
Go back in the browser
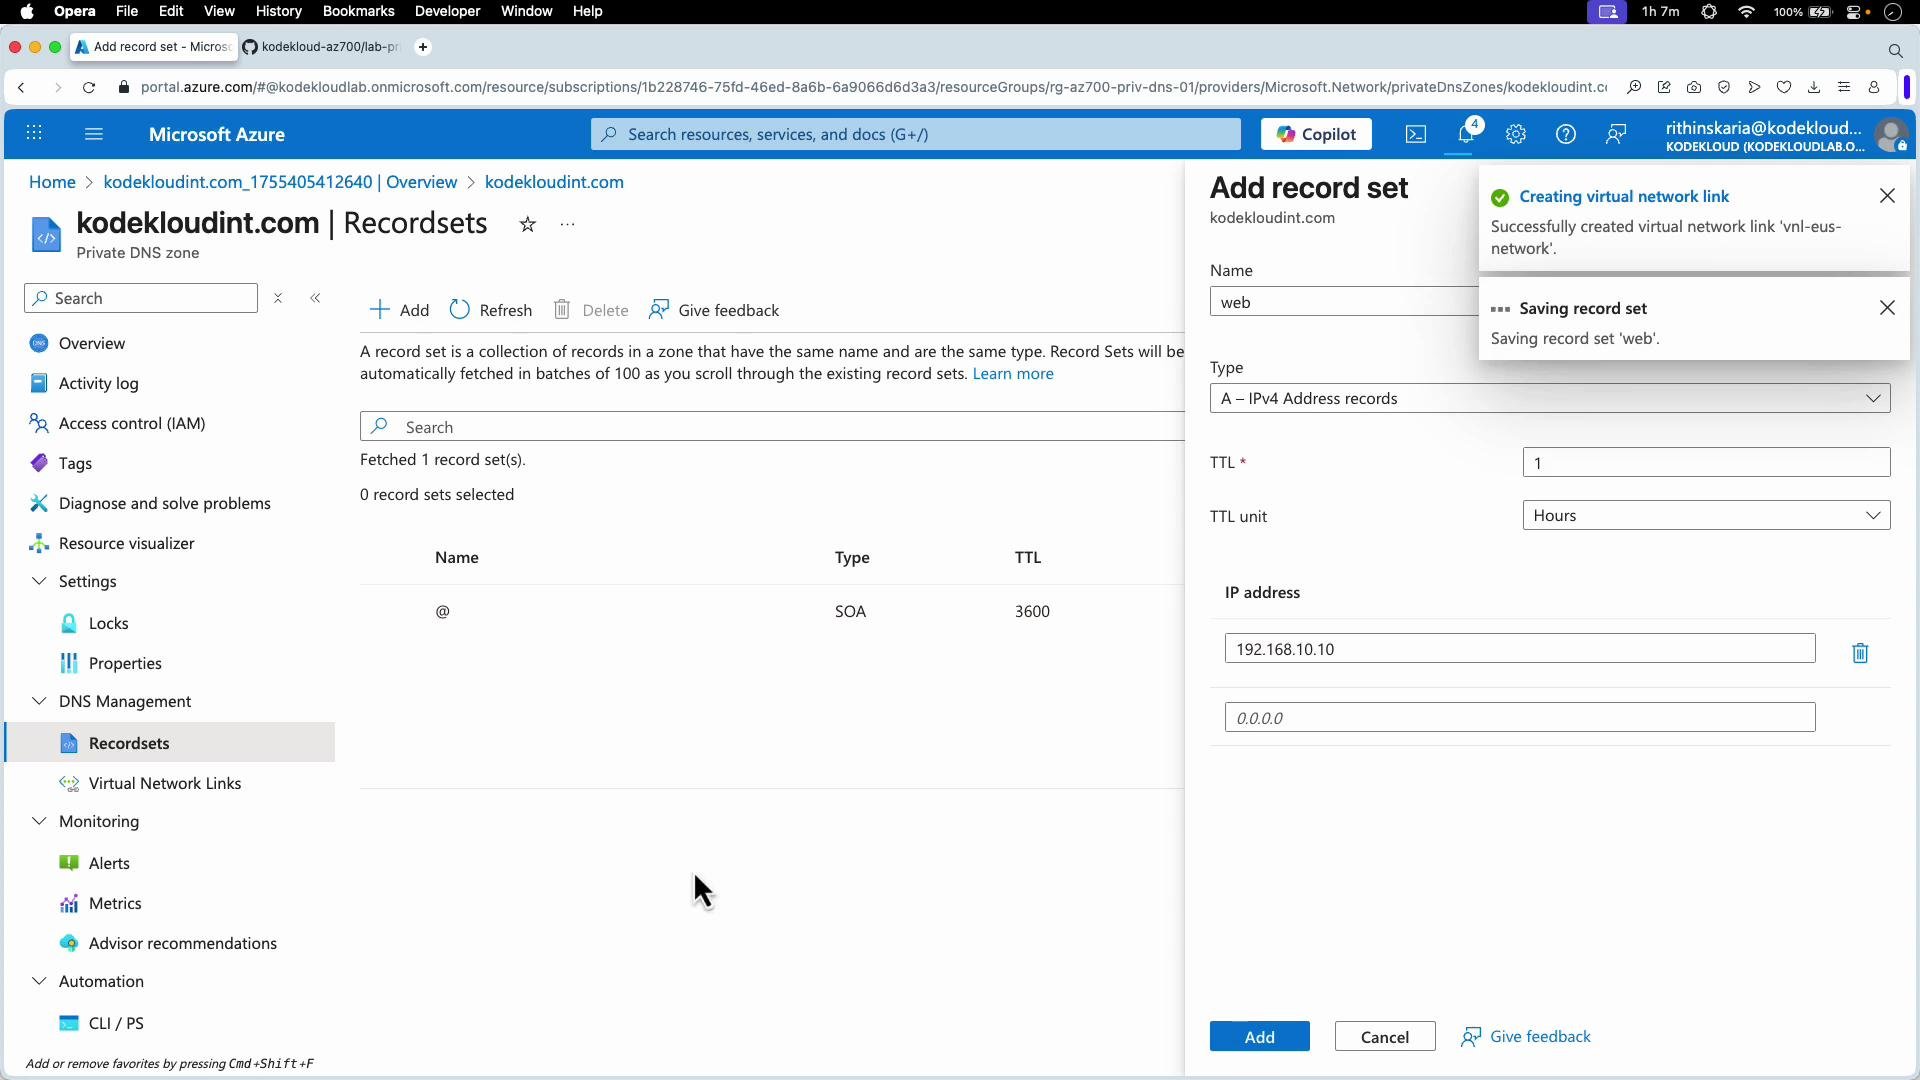pyautogui.click(x=22, y=88)
